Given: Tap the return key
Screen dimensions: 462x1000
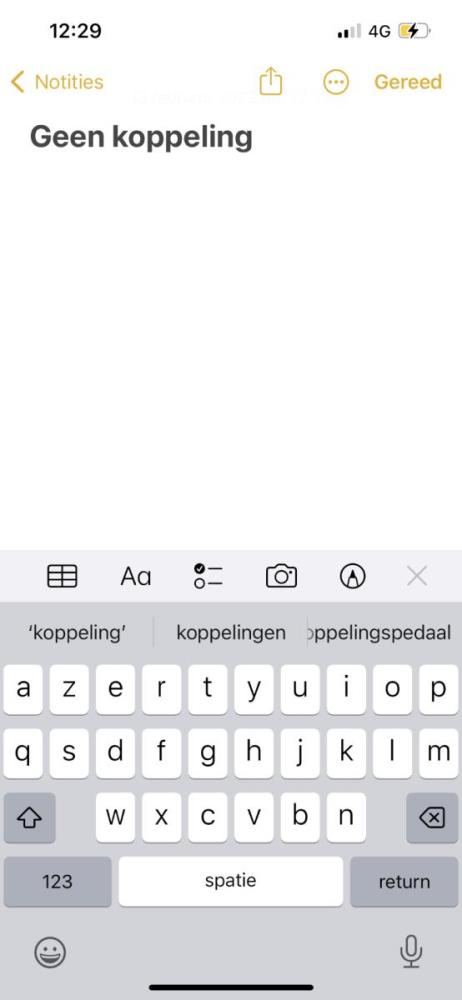Looking at the screenshot, I should 404,881.
